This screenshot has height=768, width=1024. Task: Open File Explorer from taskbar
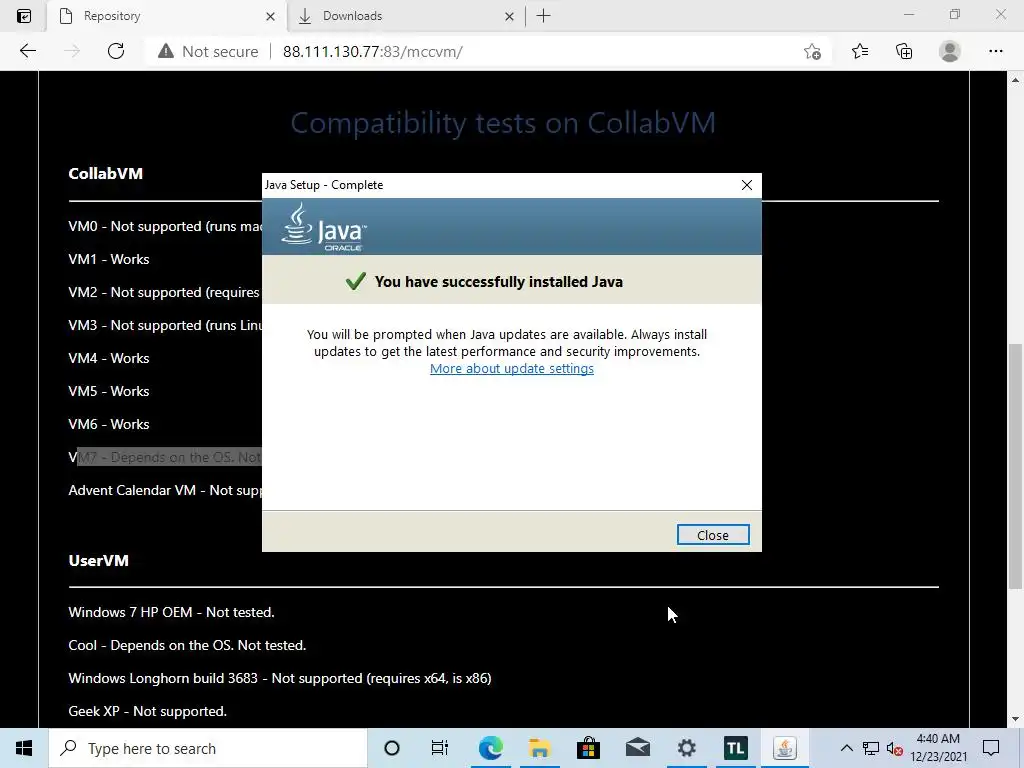[x=539, y=748]
